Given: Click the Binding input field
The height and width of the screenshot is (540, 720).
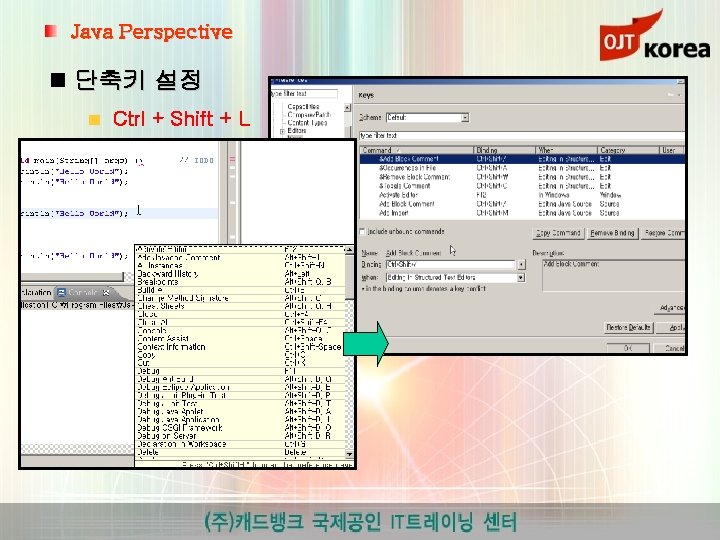Looking at the screenshot, I should pyautogui.click(x=450, y=265).
